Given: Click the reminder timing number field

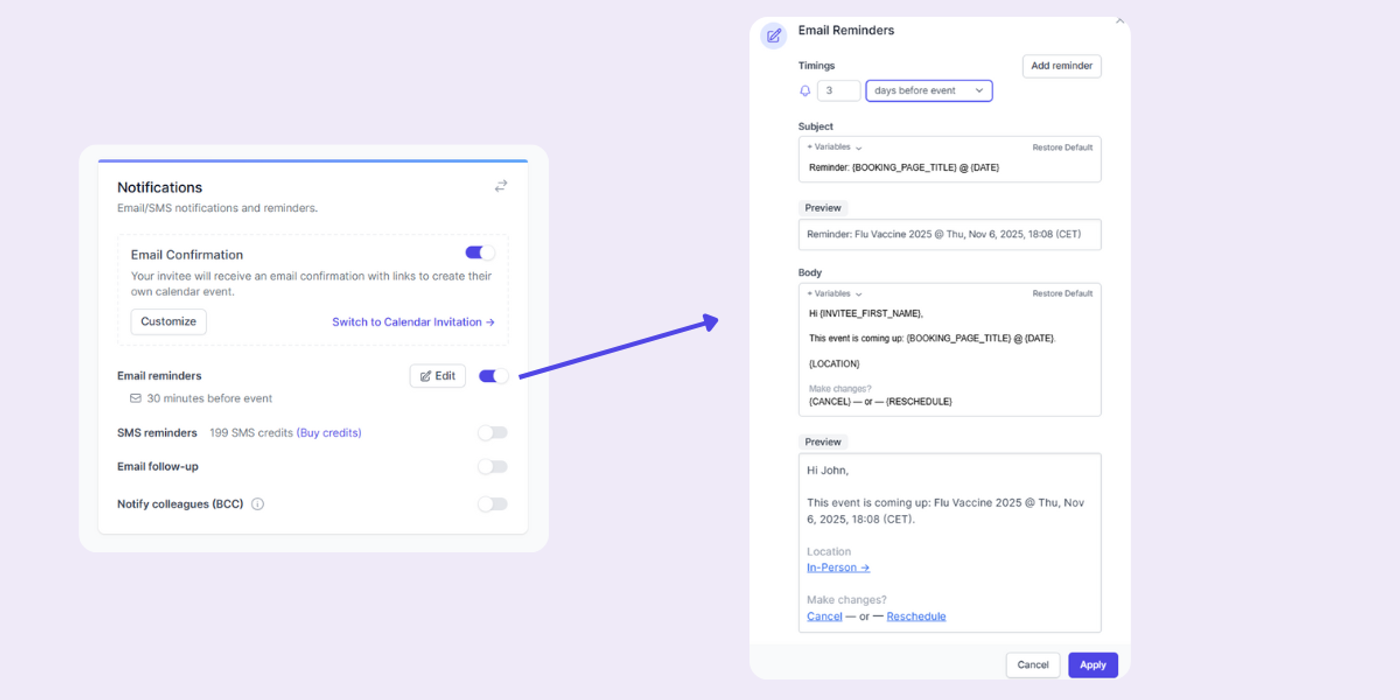Looking at the screenshot, I should [x=838, y=90].
